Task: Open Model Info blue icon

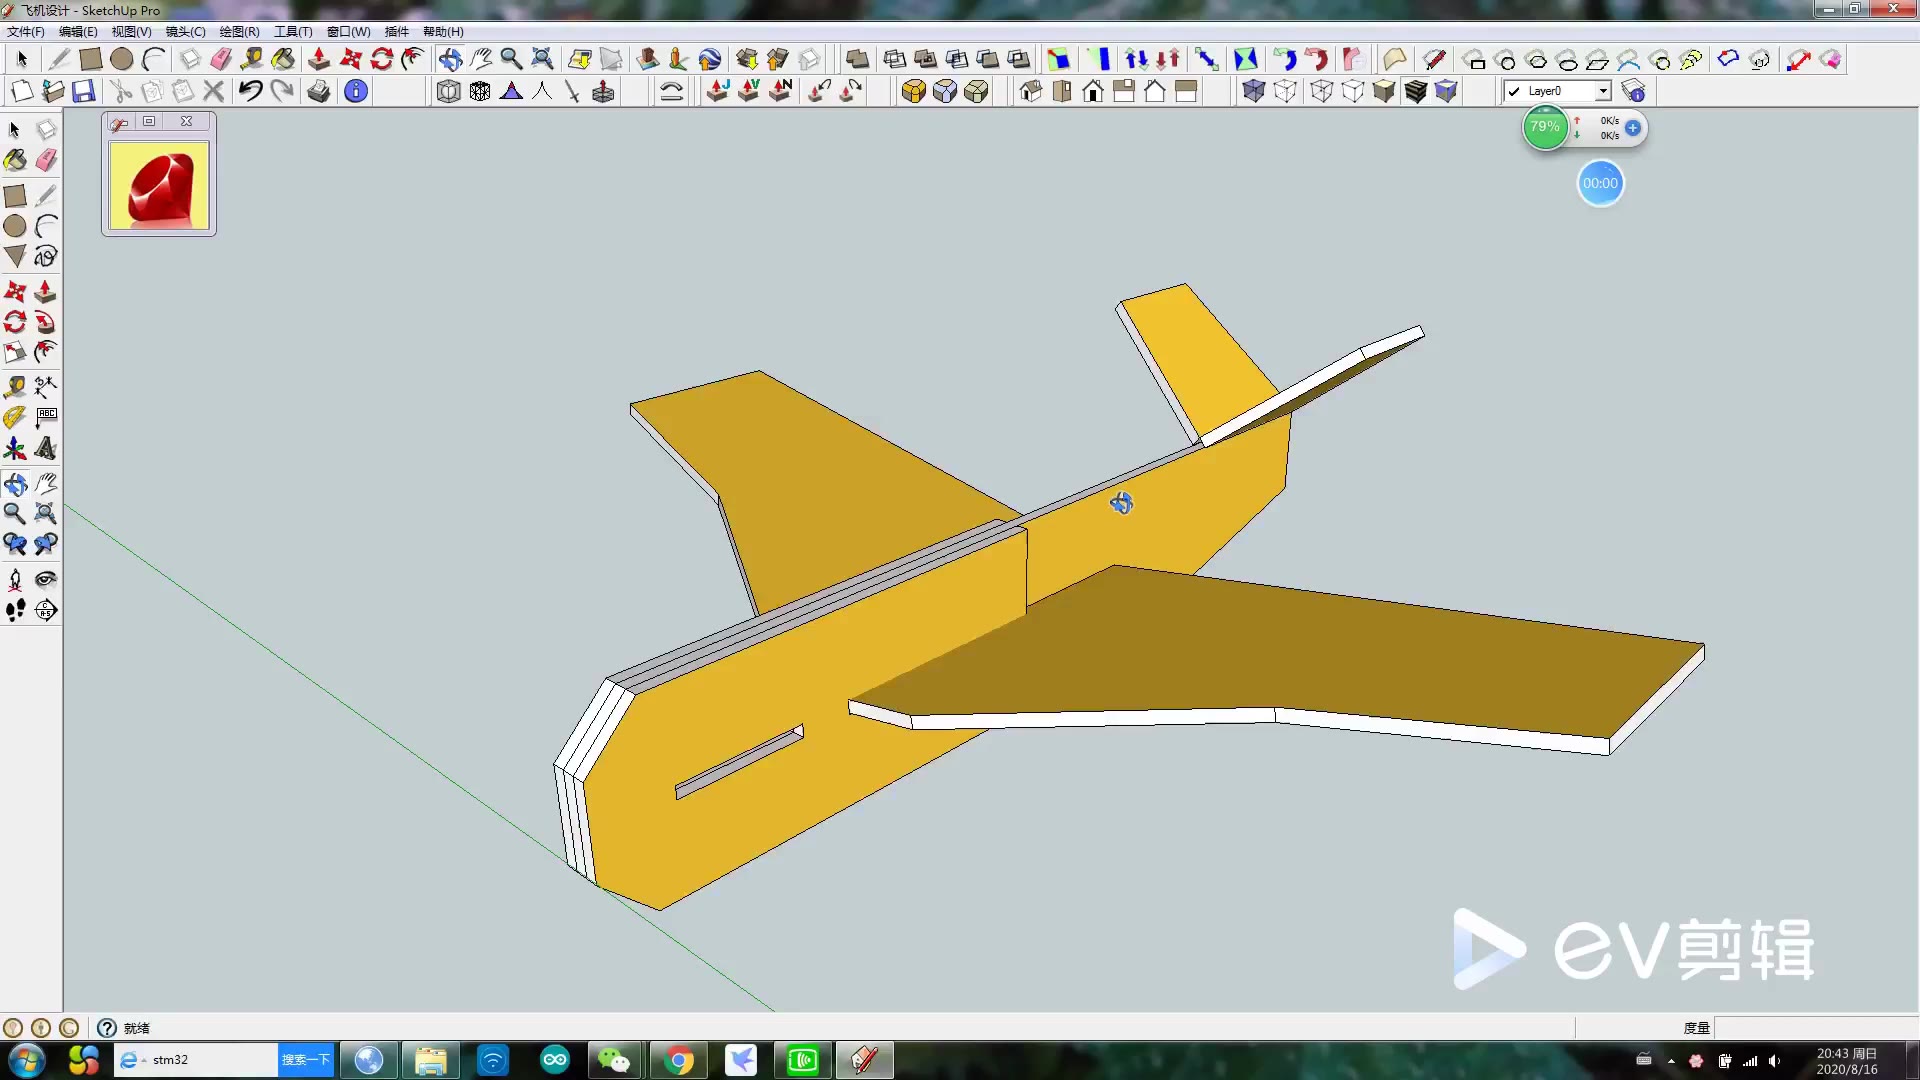Action: coord(356,91)
